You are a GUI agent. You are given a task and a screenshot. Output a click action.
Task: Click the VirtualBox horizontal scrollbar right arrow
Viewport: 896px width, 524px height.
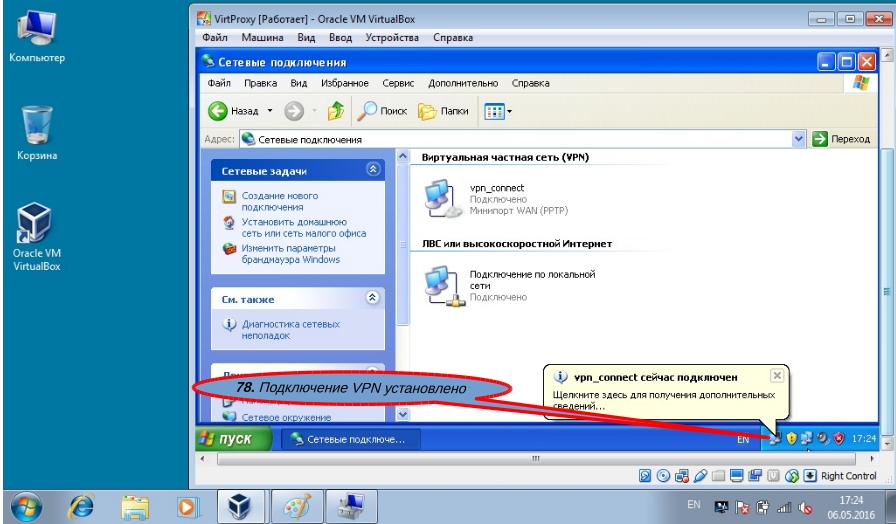pos(871,458)
